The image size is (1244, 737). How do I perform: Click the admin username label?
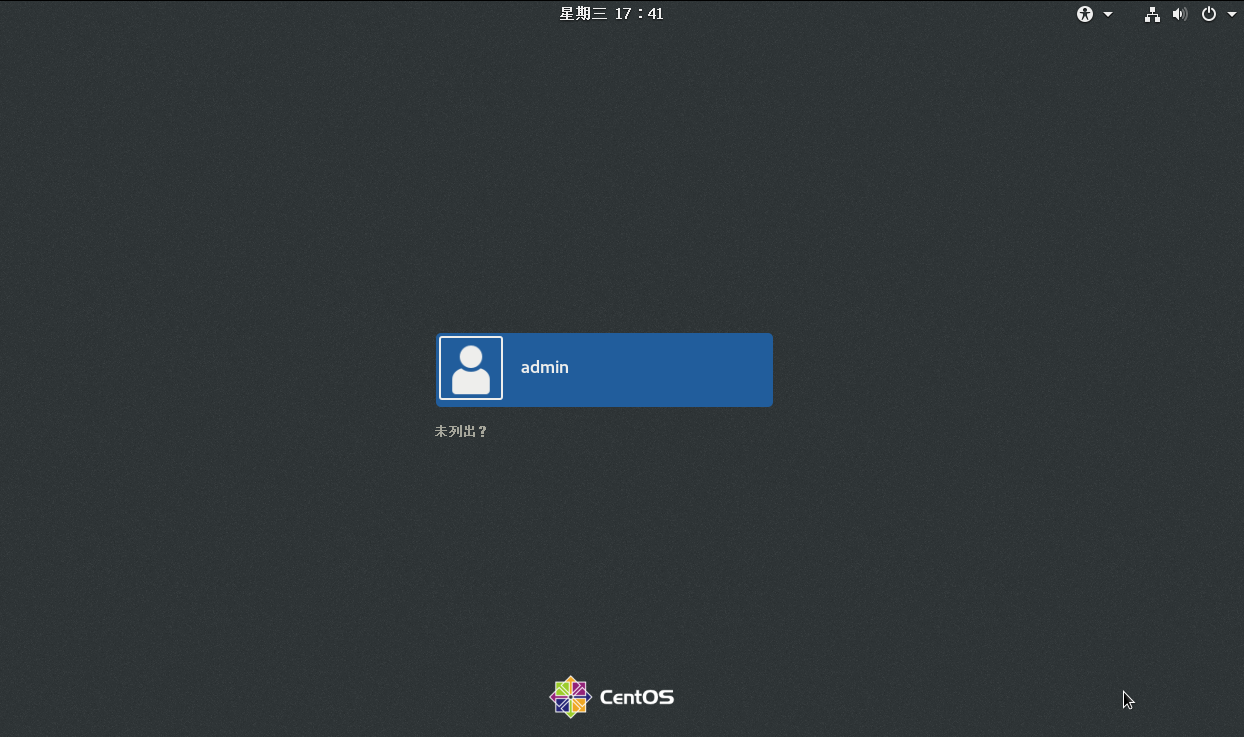(545, 367)
